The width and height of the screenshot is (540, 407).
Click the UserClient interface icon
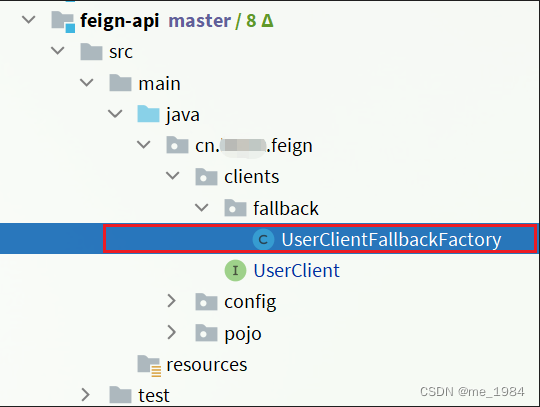pos(235,270)
